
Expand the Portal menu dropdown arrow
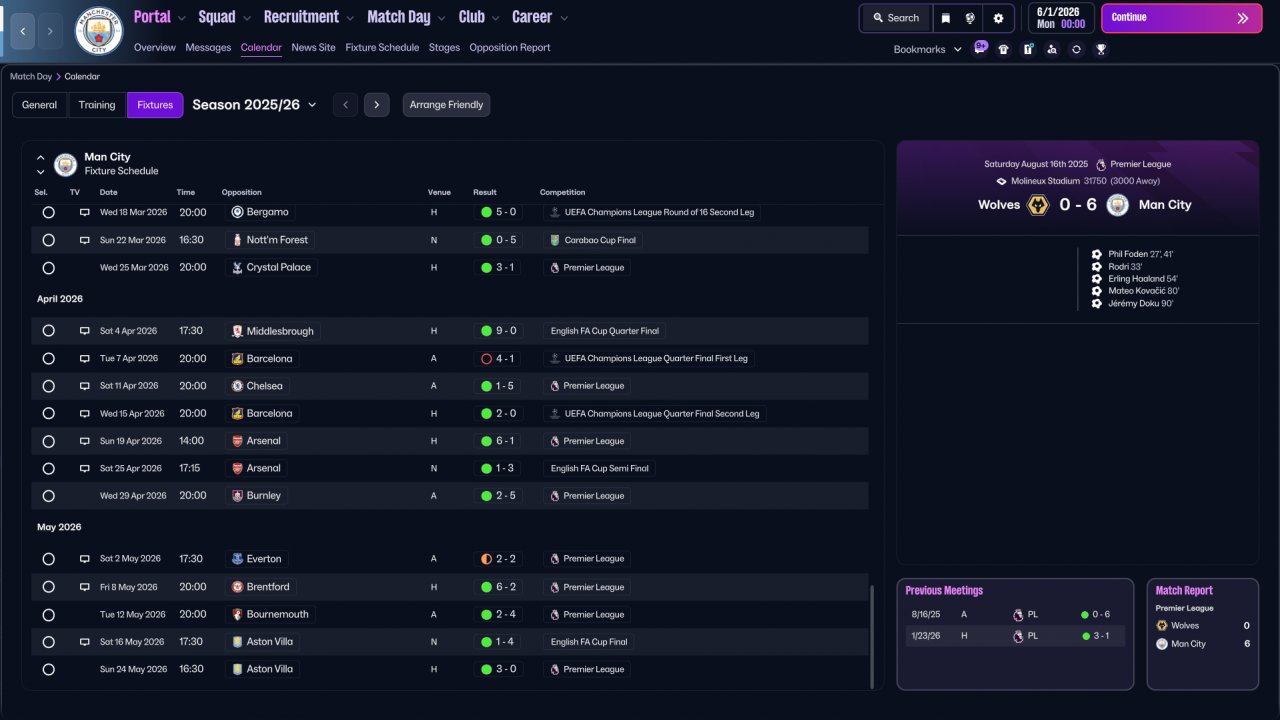click(x=181, y=18)
